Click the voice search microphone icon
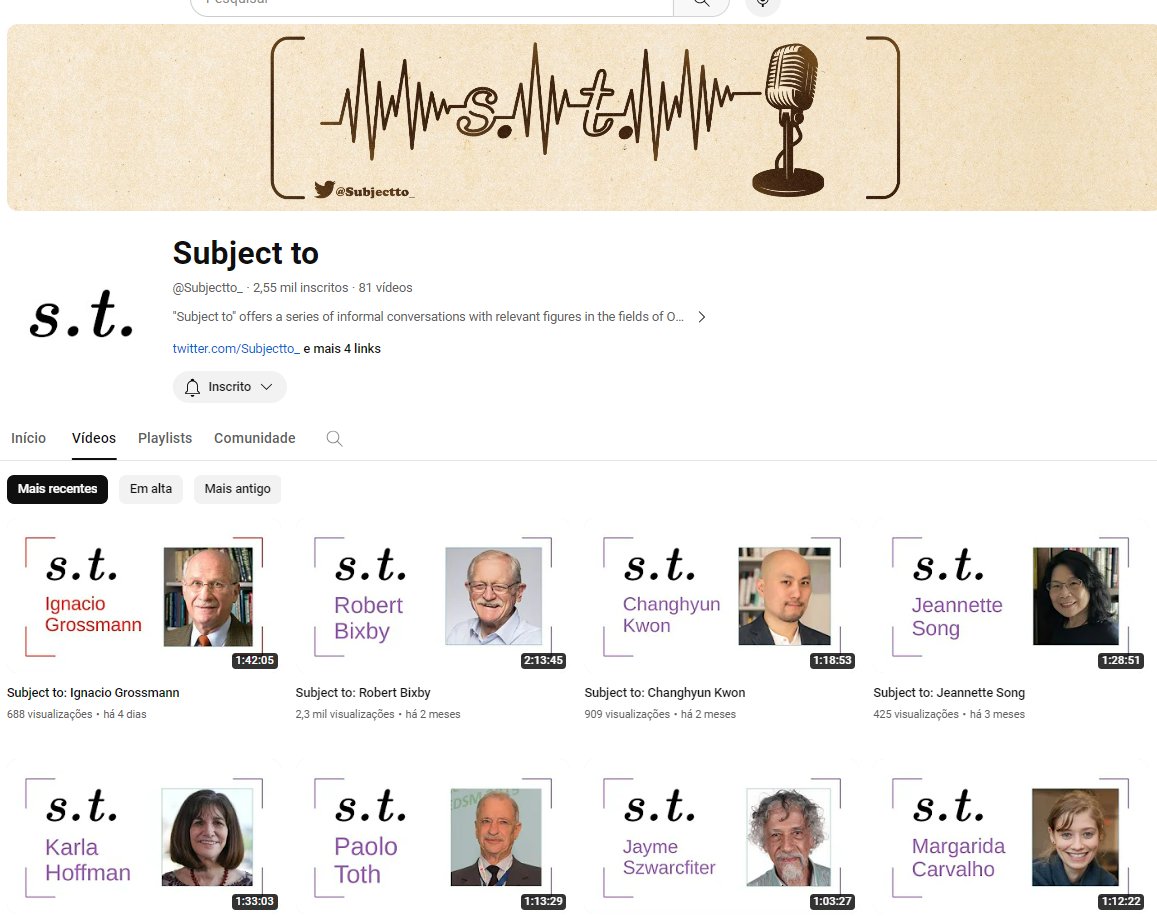 pyautogui.click(x=763, y=4)
